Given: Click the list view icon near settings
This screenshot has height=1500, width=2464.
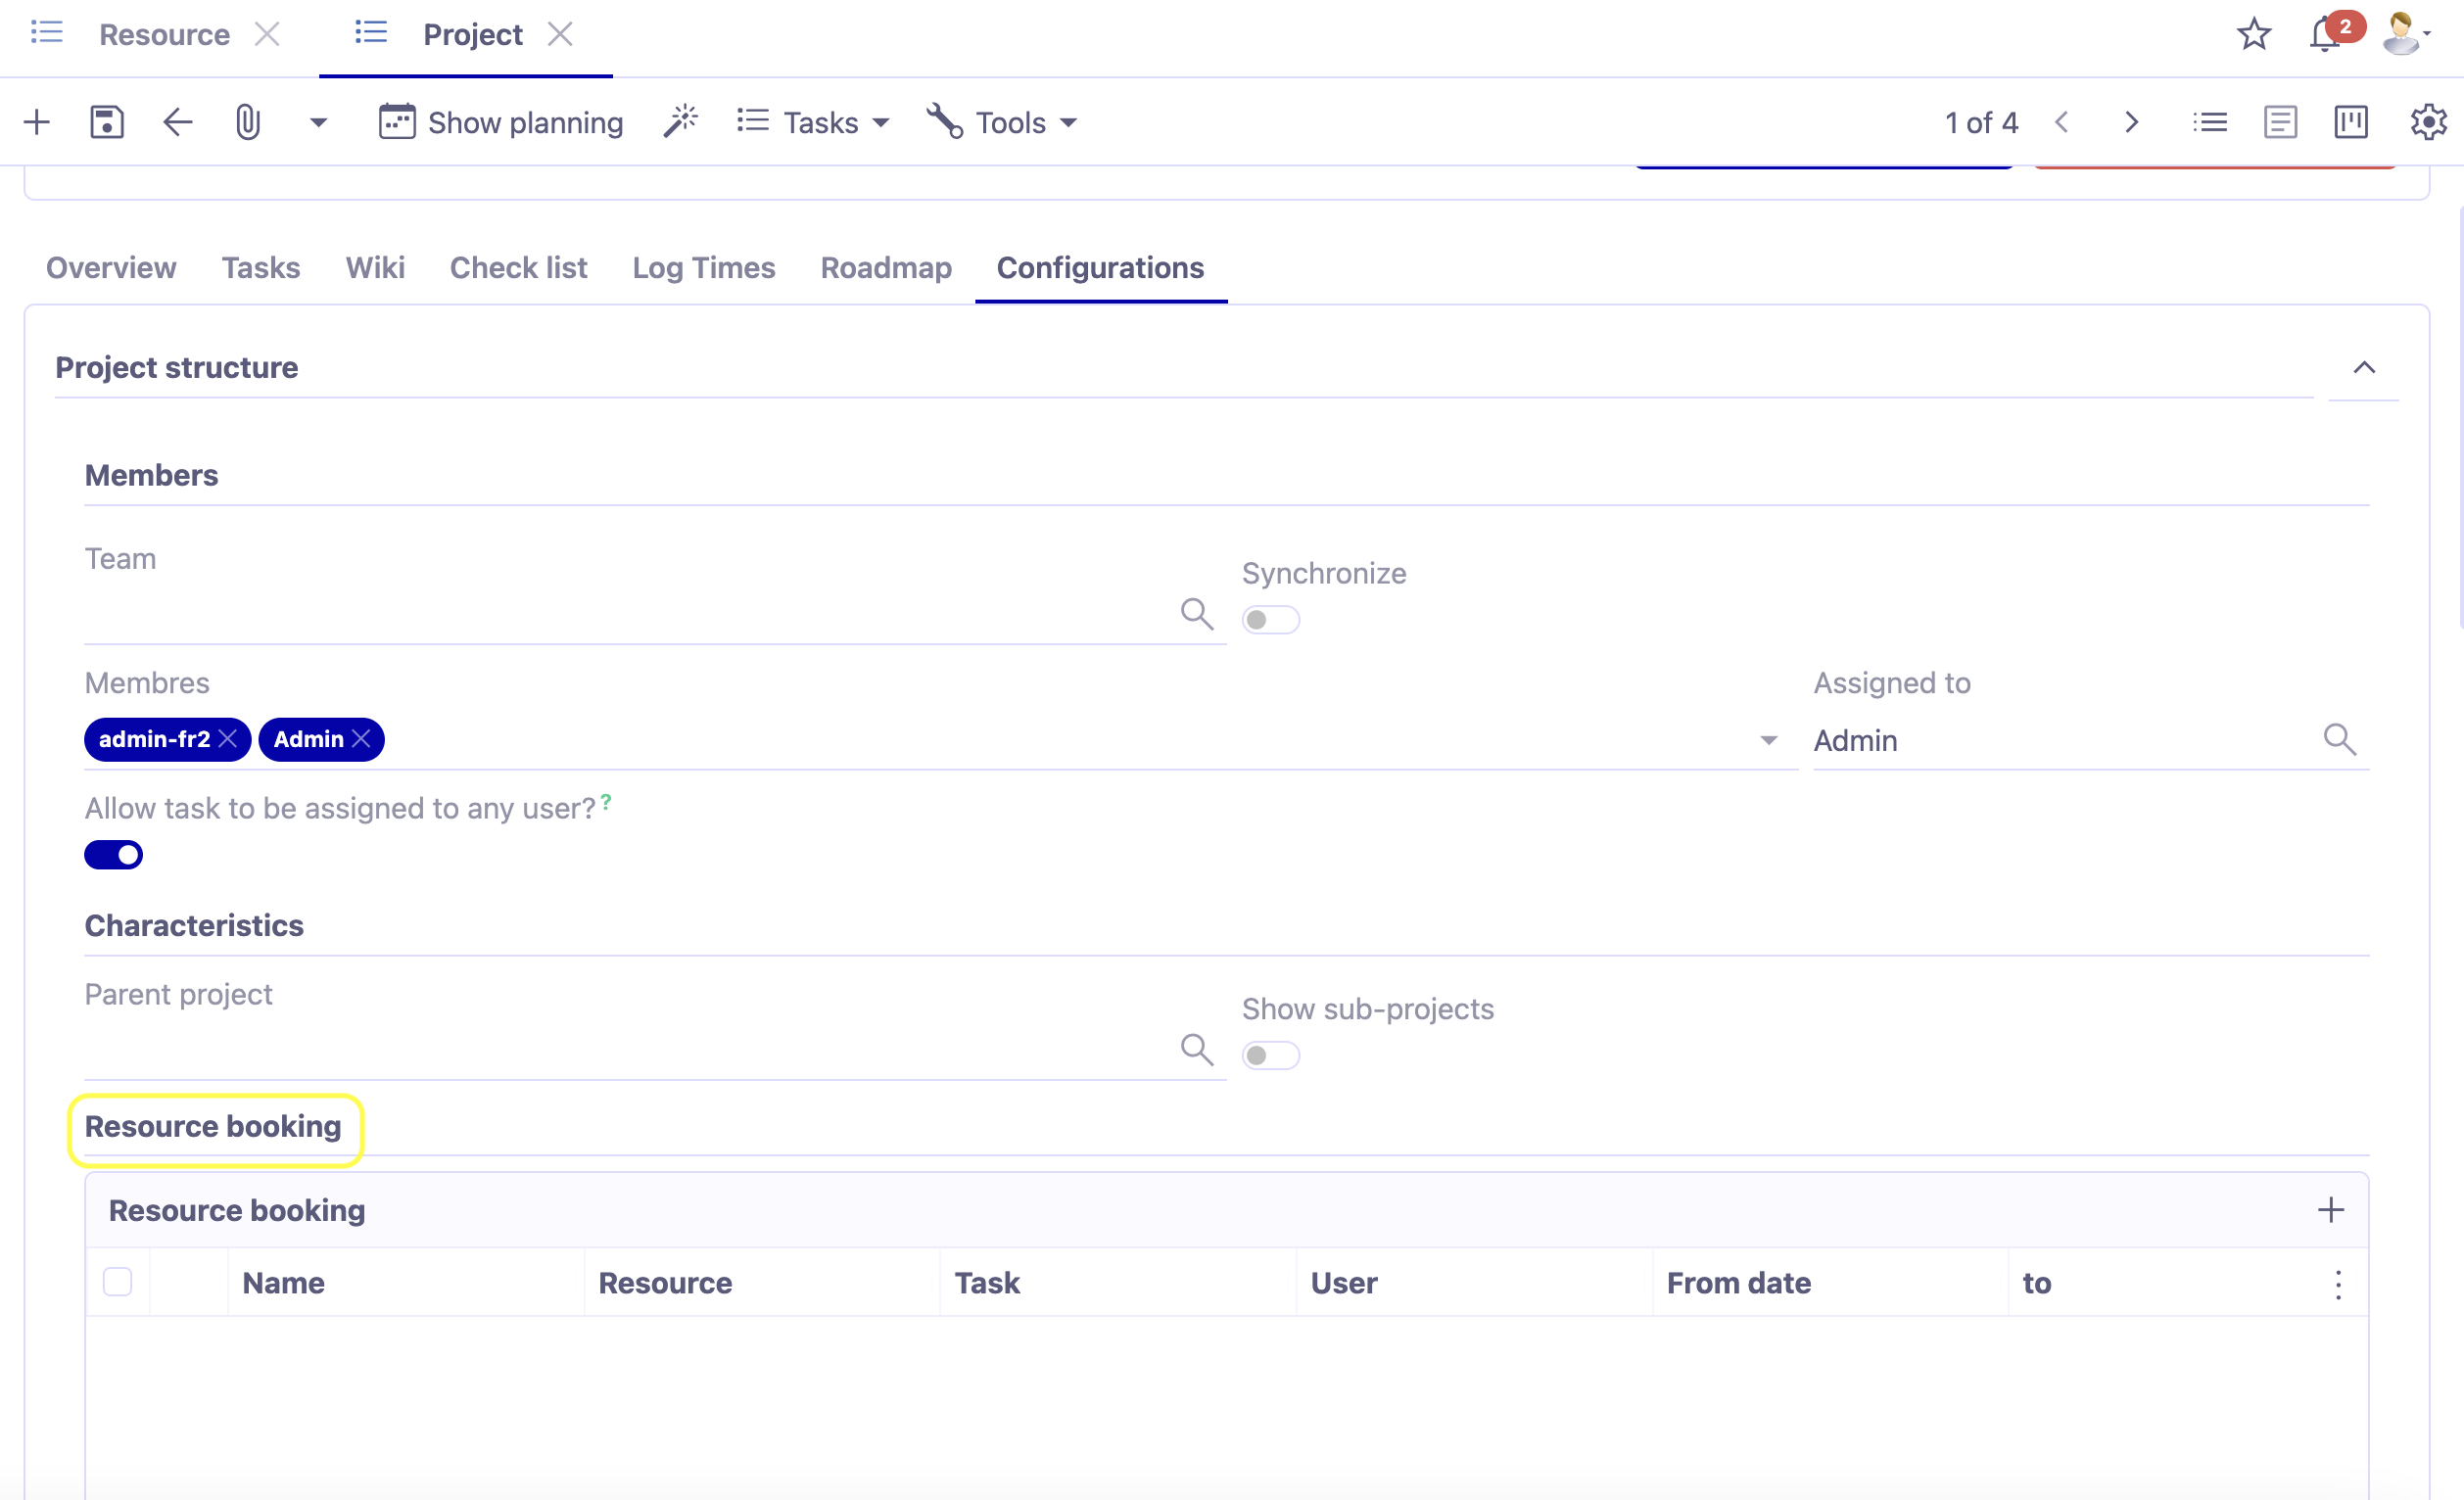Looking at the screenshot, I should pyautogui.click(x=2210, y=121).
